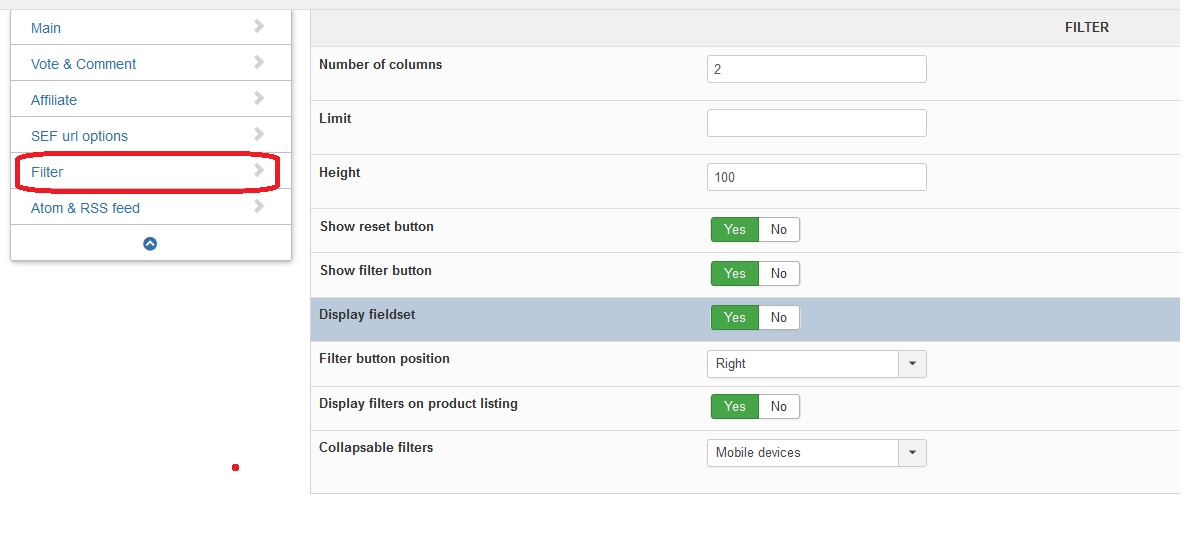The image size is (1195, 542).
Task: Click the Number of columns input field
Action: click(816, 69)
